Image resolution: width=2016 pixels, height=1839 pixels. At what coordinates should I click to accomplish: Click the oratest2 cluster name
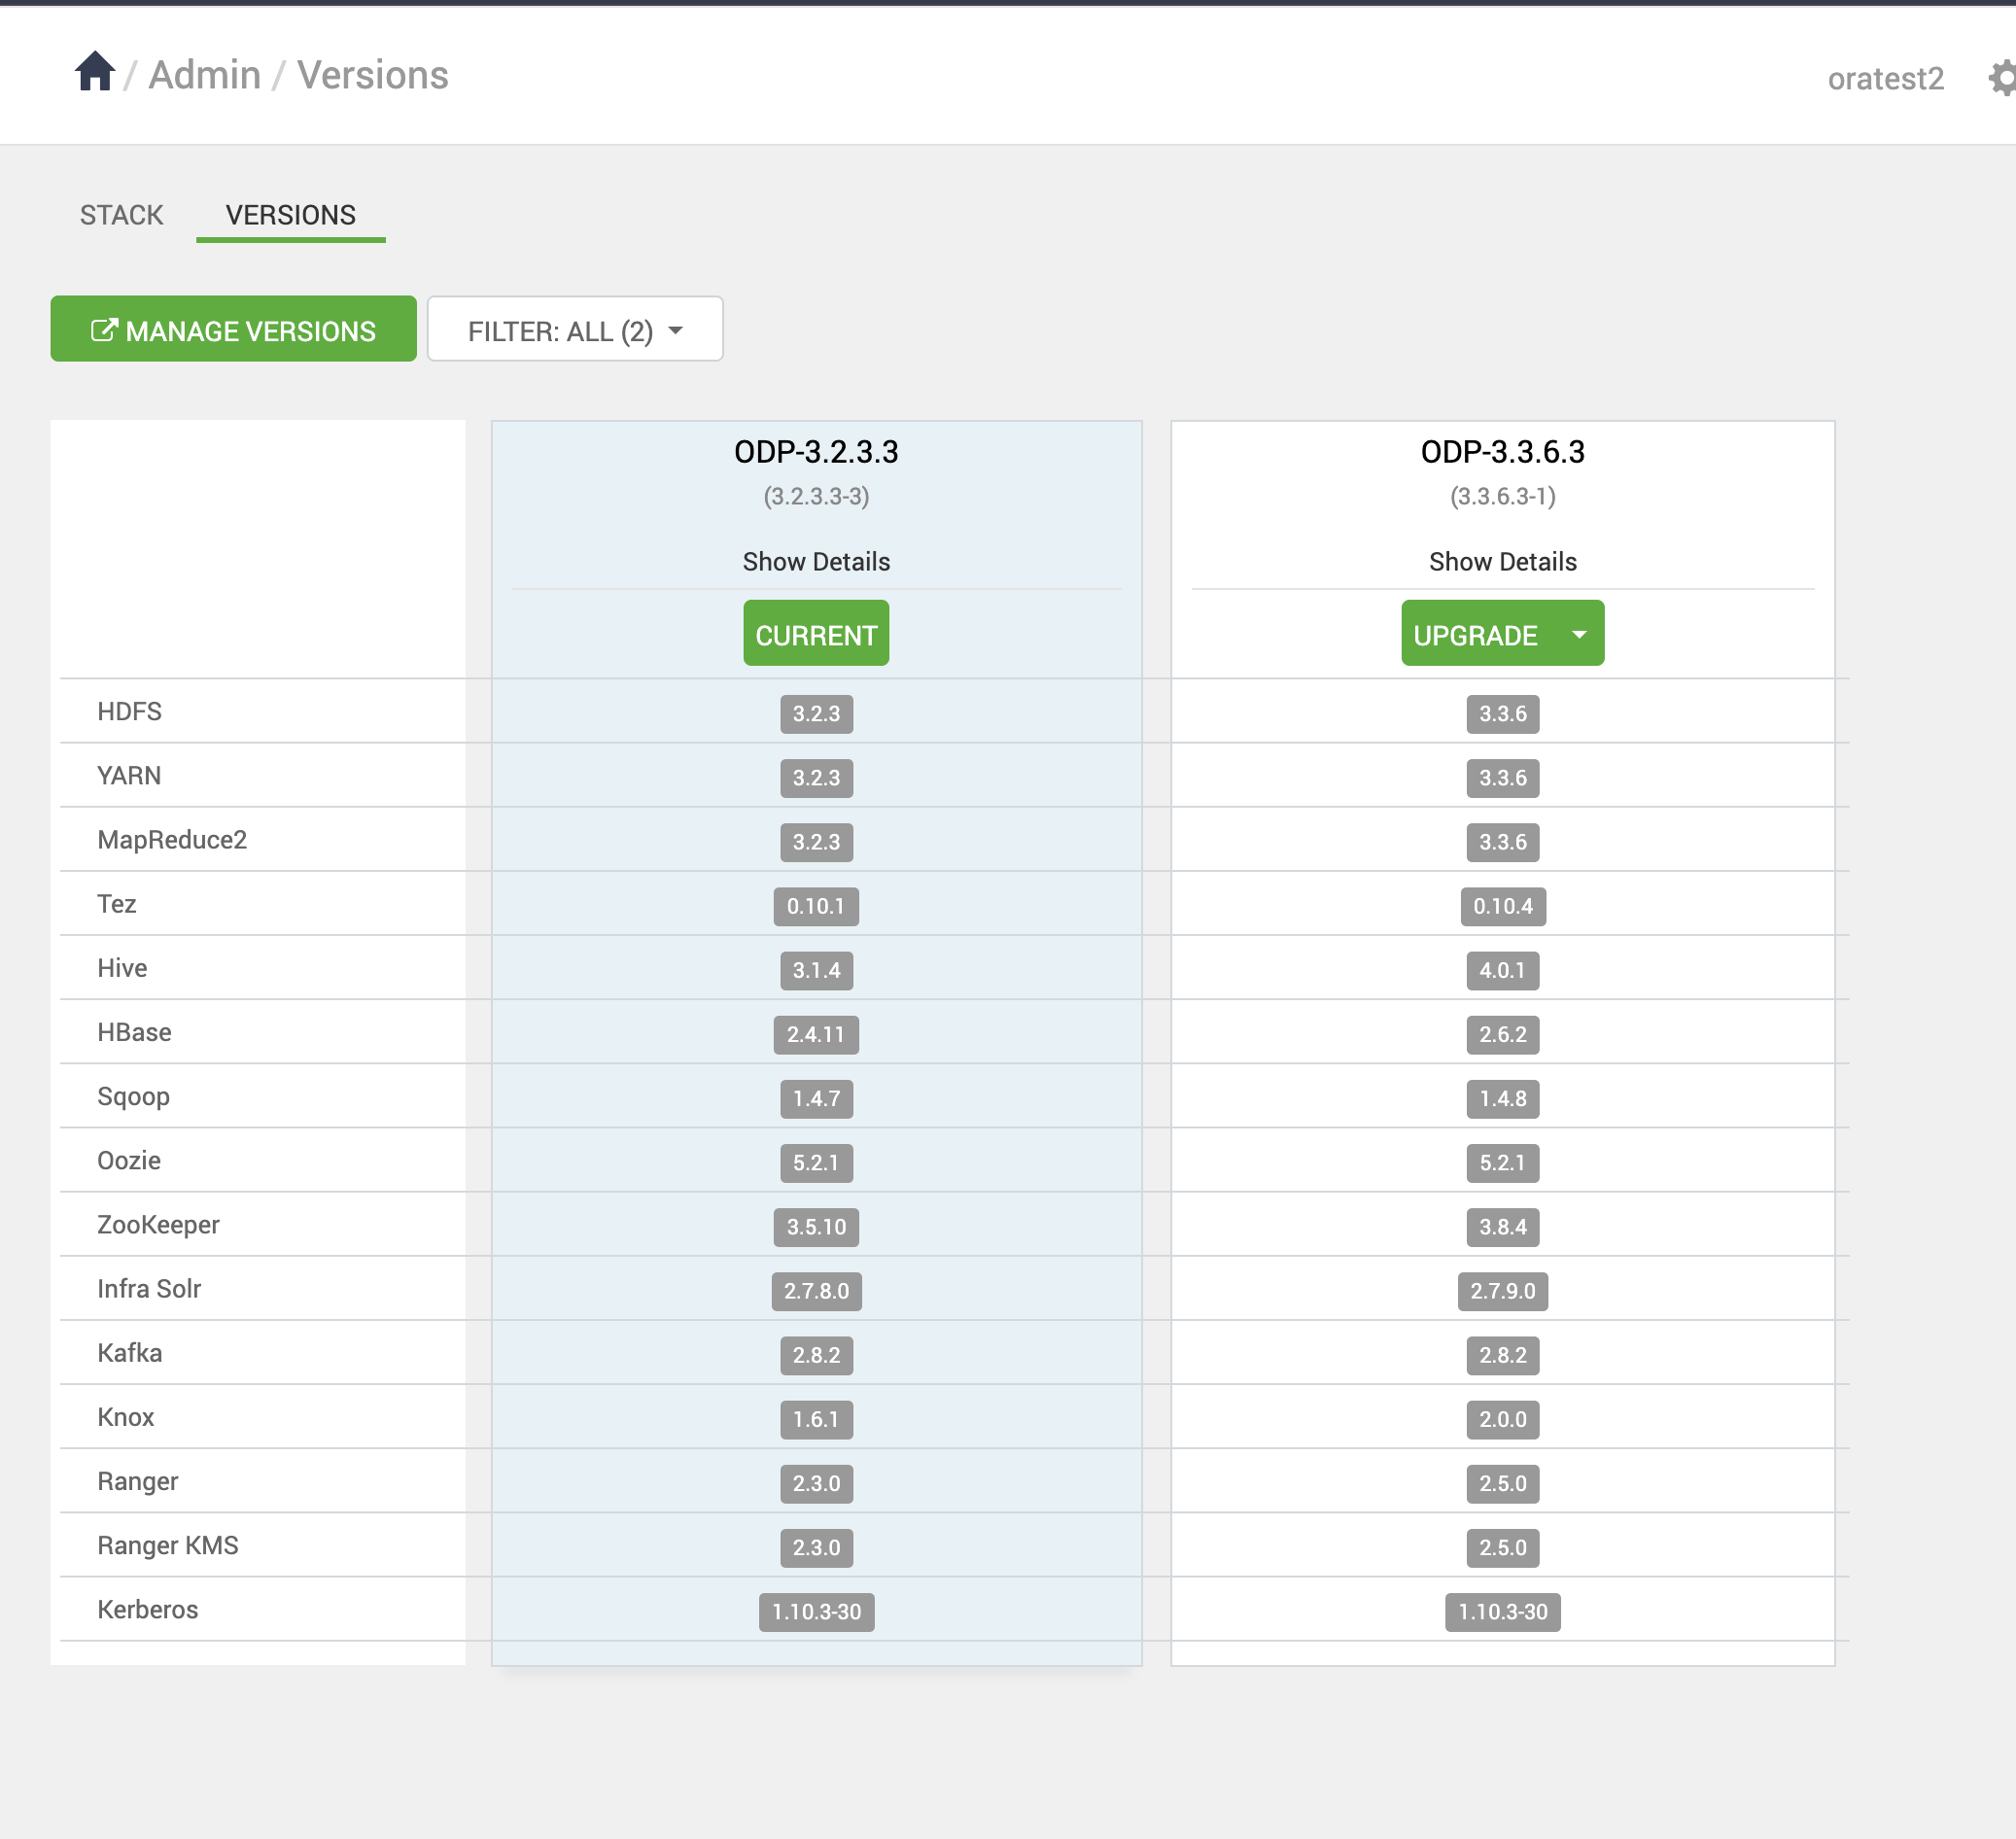[1885, 79]
